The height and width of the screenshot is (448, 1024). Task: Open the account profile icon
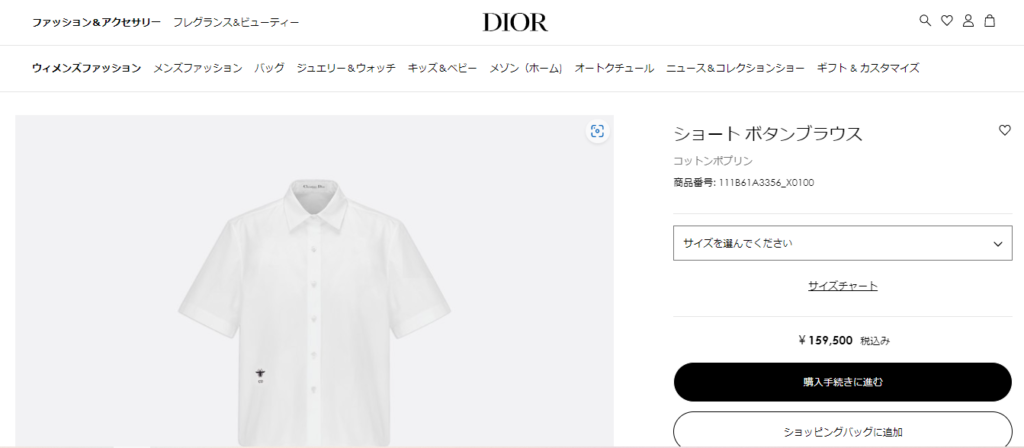tap(968, 21)
